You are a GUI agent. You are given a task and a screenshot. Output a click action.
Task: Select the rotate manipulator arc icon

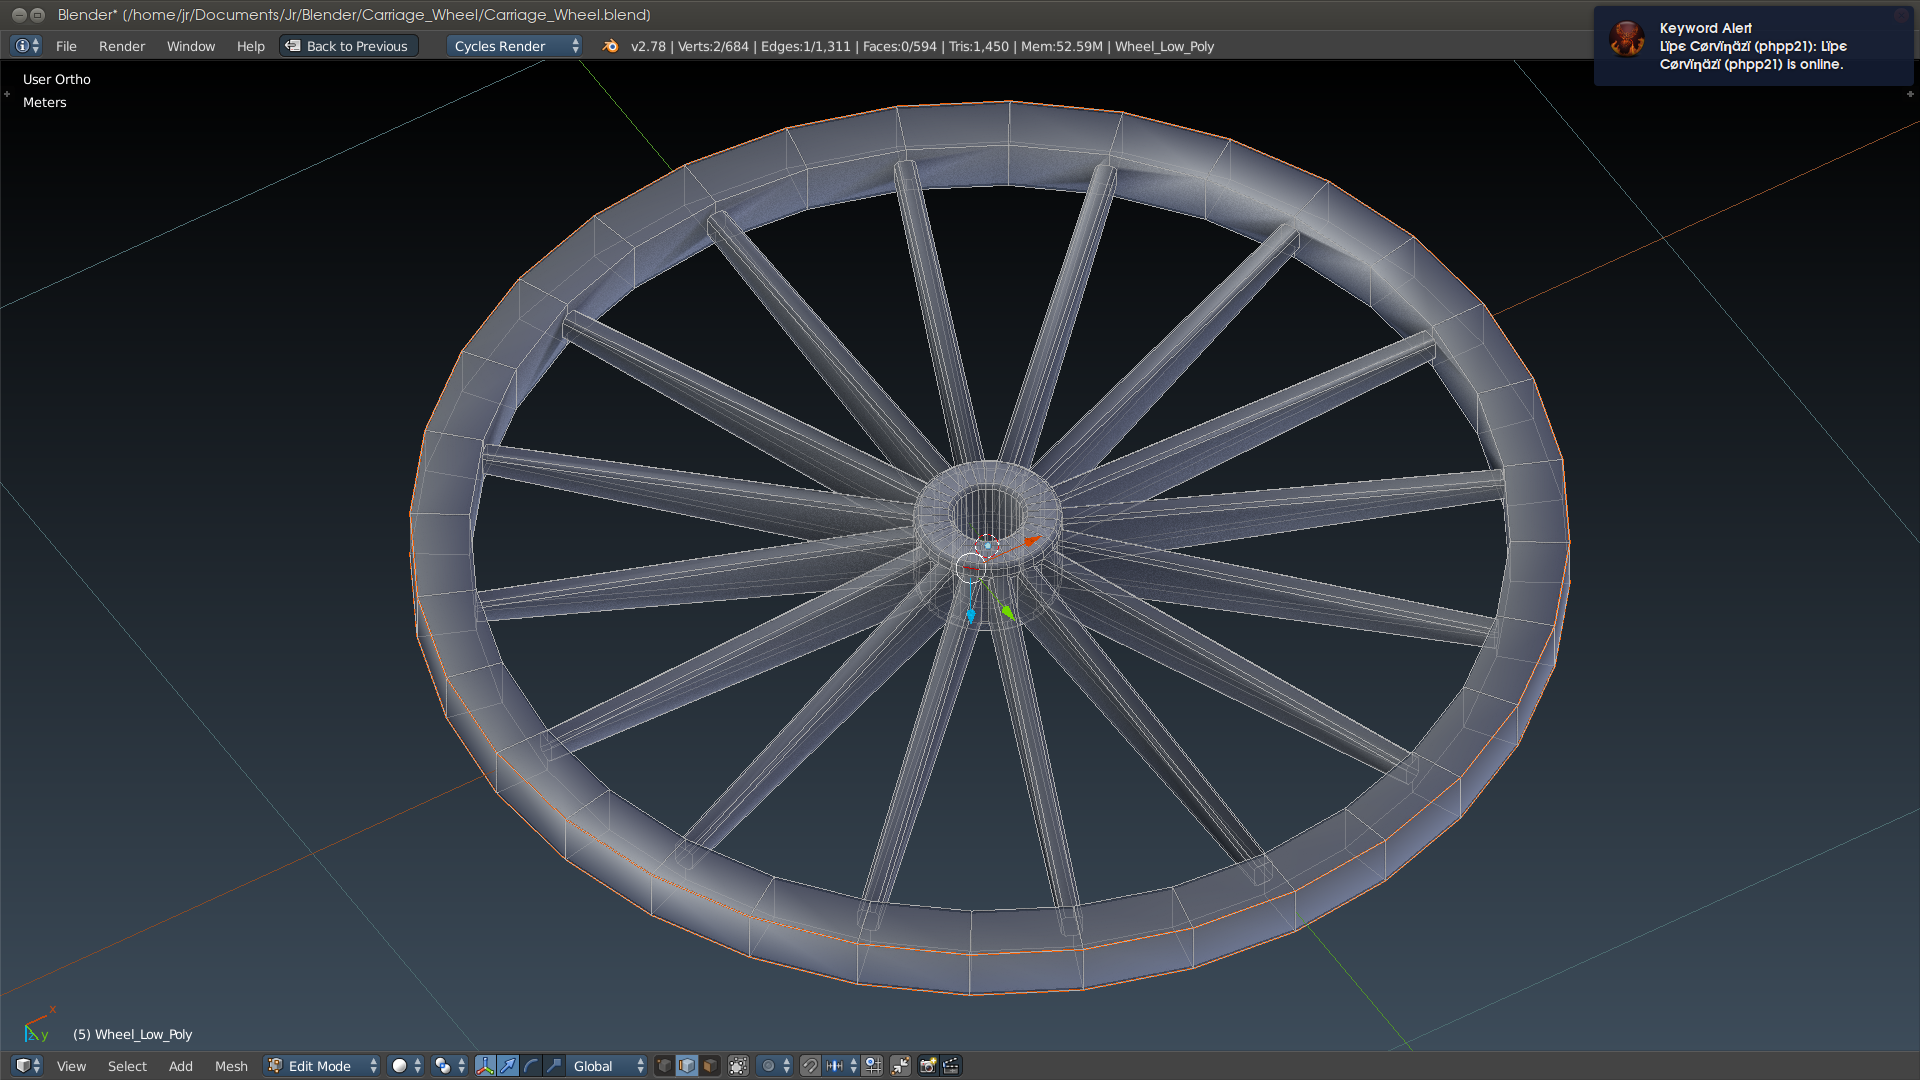pyautogui.click(x=531, y=1066)
